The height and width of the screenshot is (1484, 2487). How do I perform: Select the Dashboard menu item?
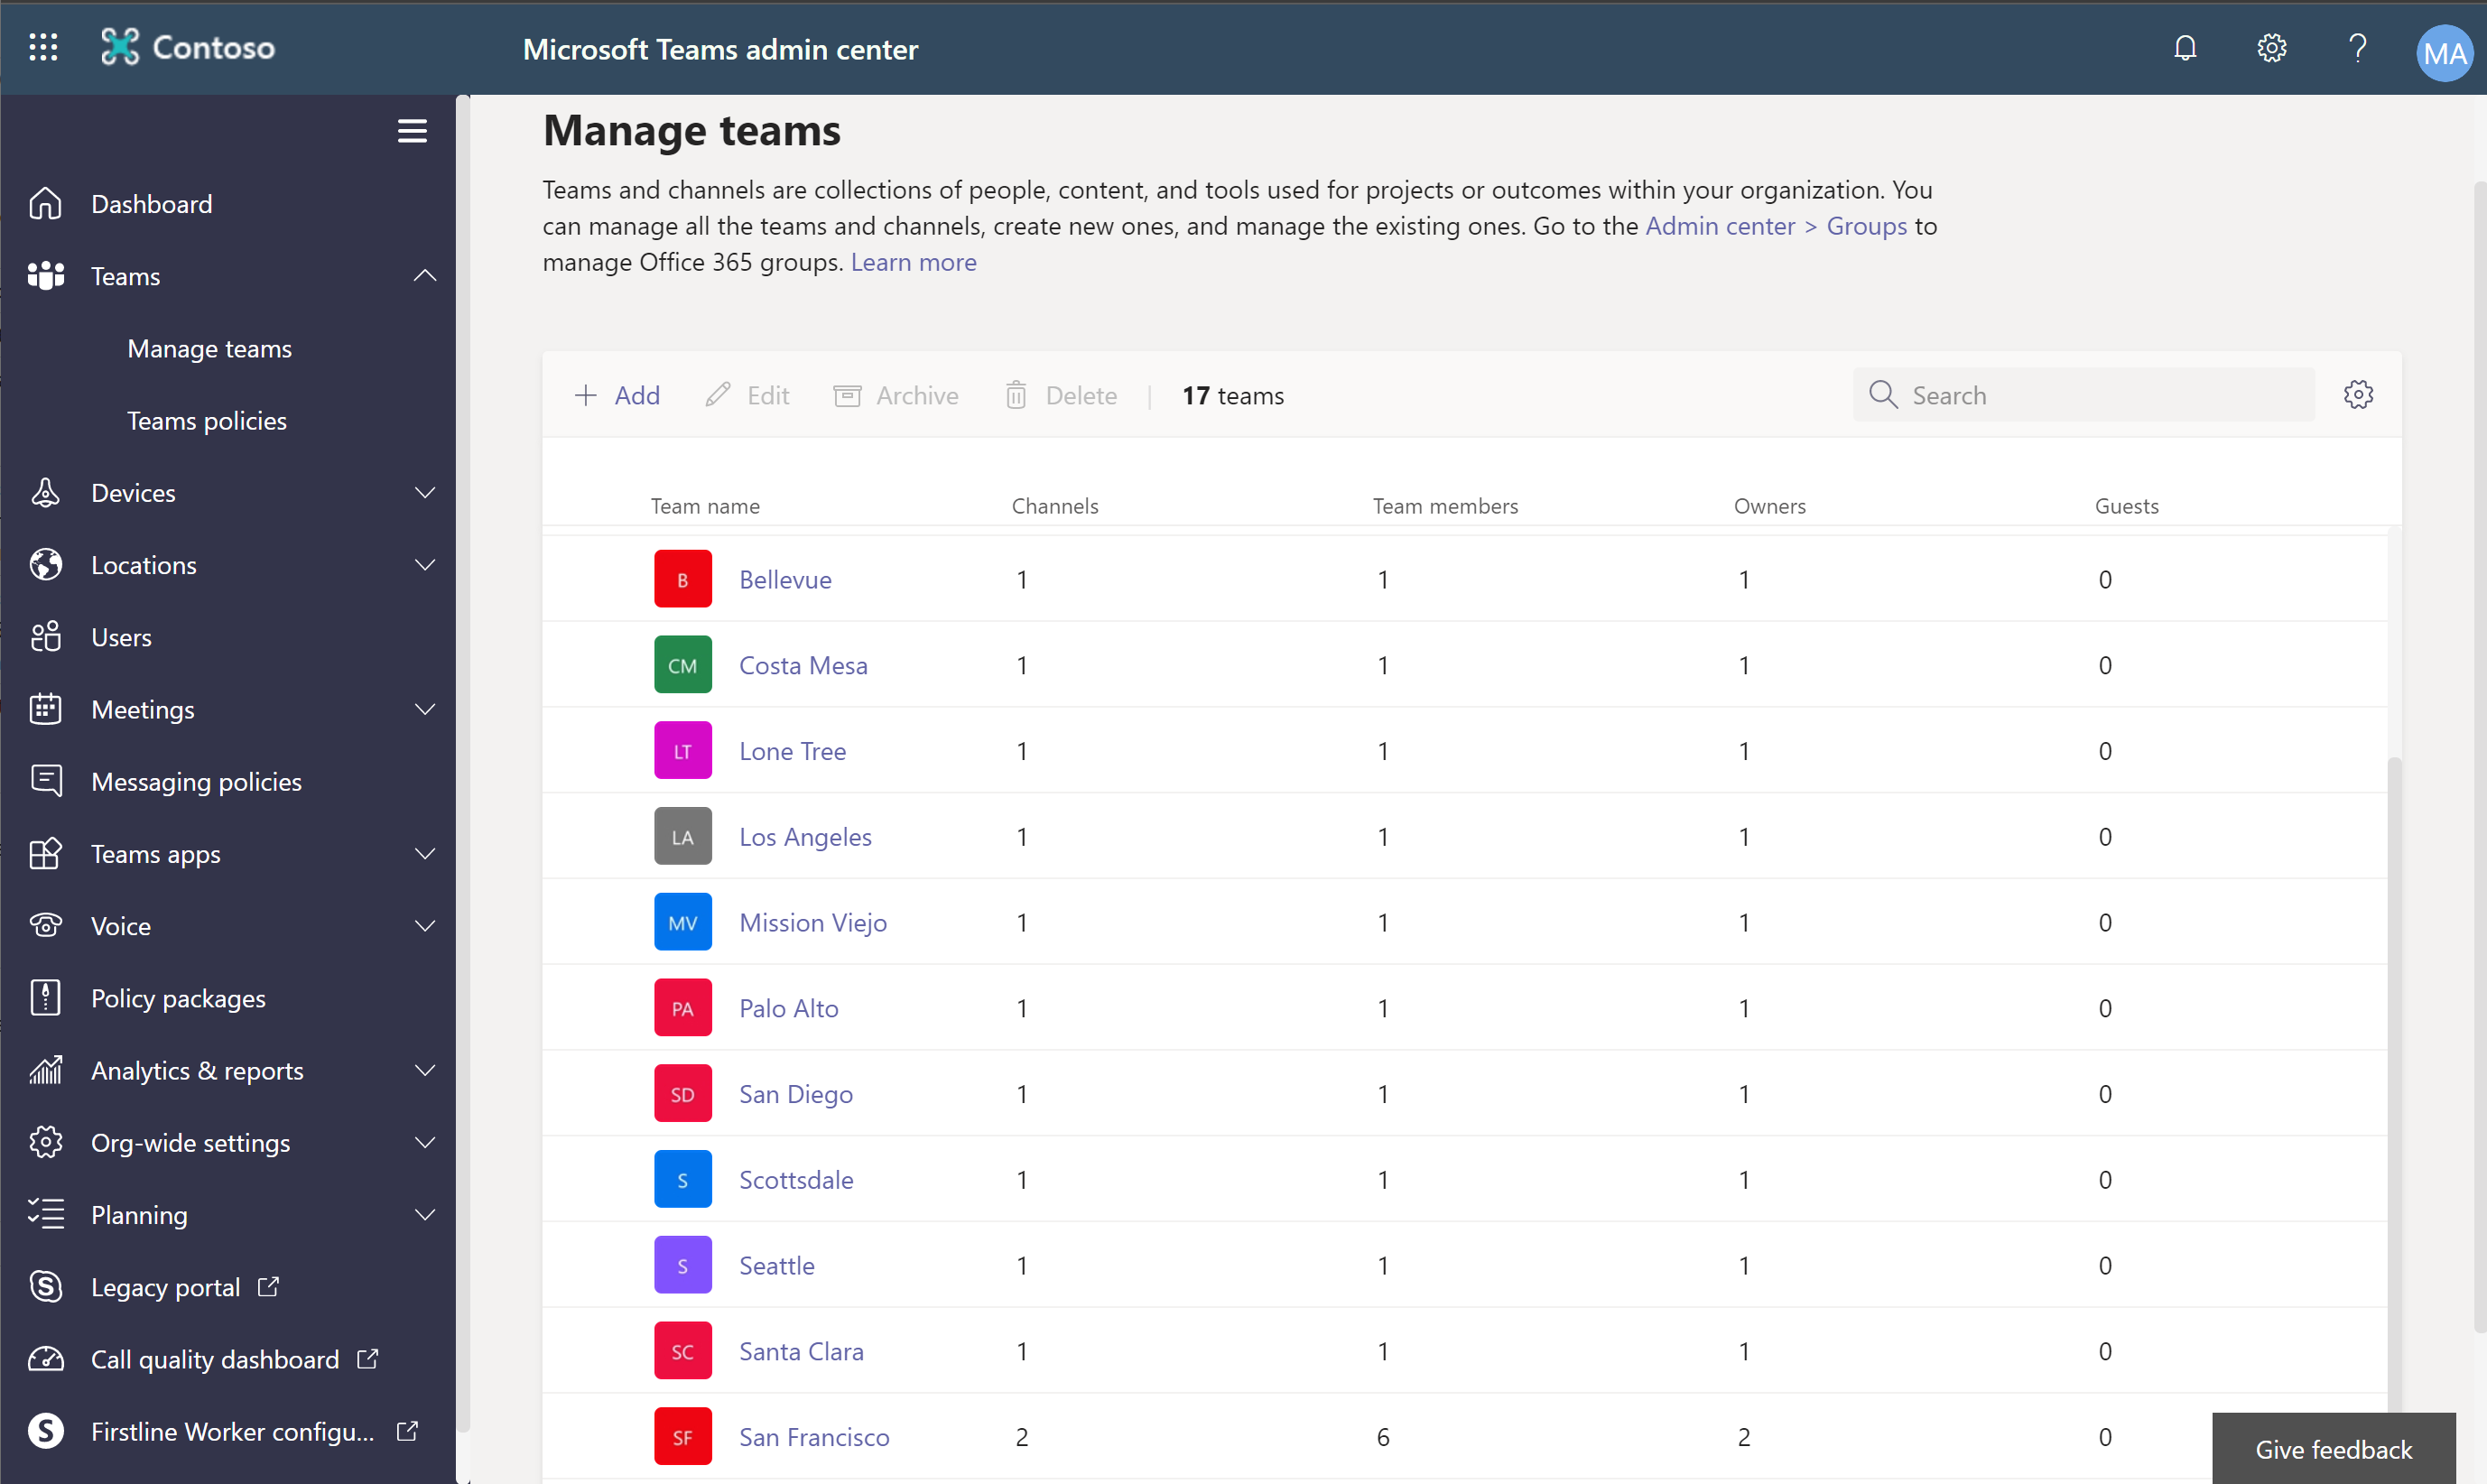tap(152, 201)
